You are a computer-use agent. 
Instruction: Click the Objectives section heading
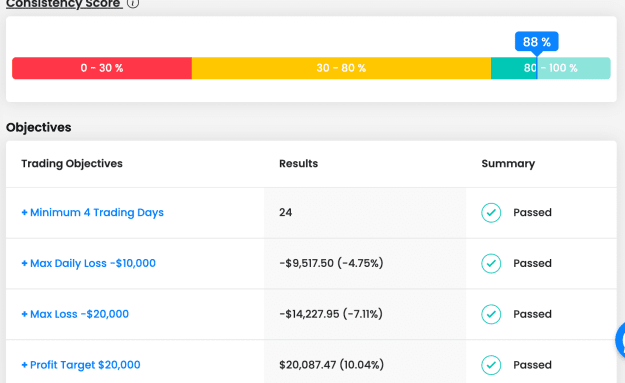(39, 128)
